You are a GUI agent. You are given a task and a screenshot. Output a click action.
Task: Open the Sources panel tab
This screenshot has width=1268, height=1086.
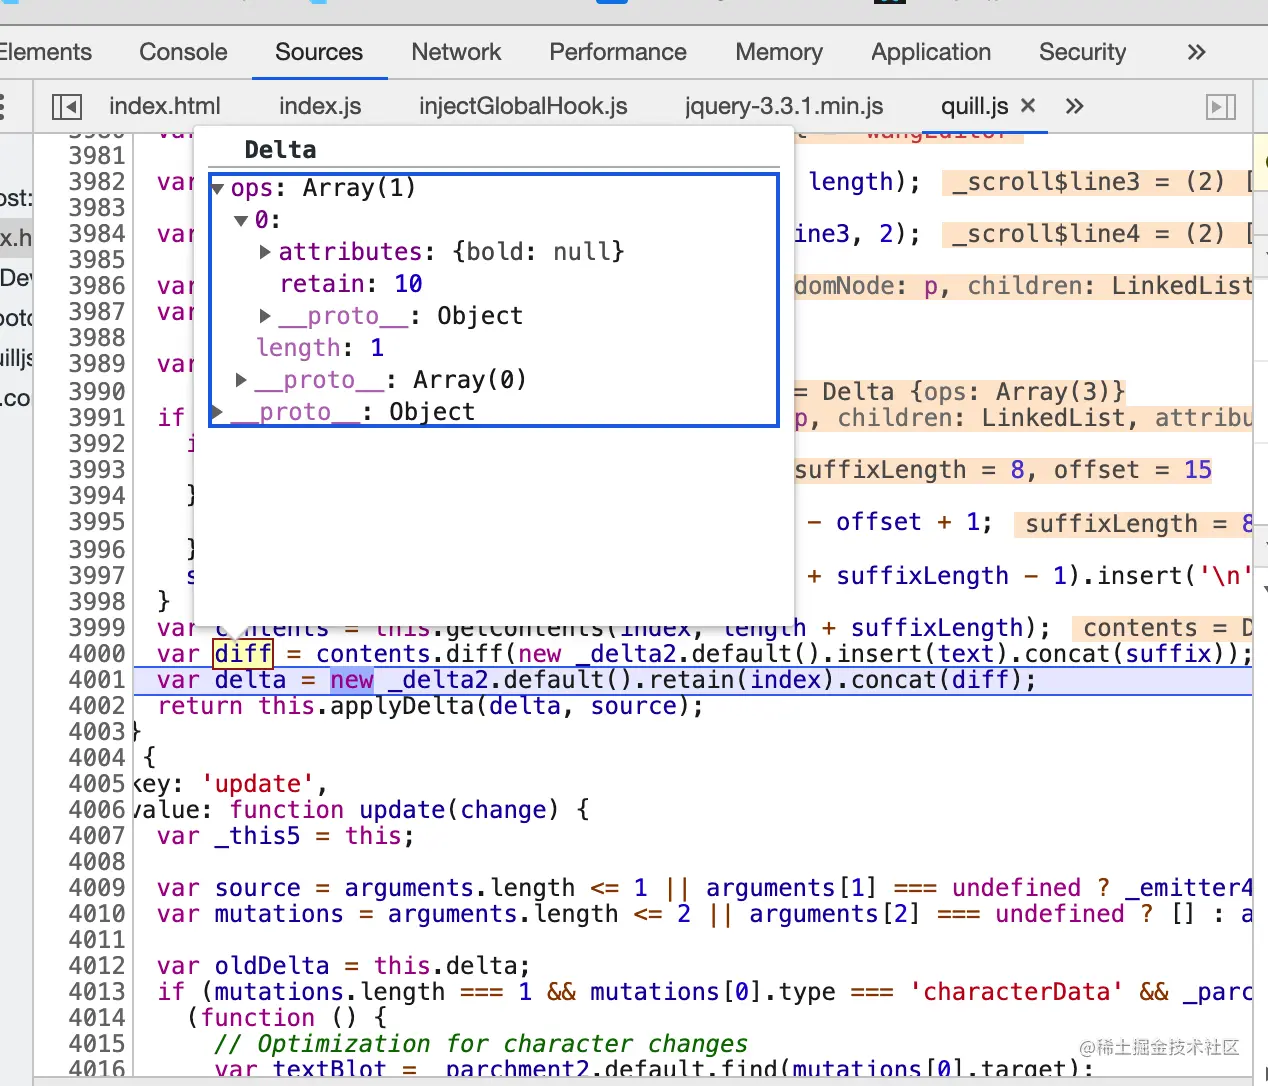319,52
